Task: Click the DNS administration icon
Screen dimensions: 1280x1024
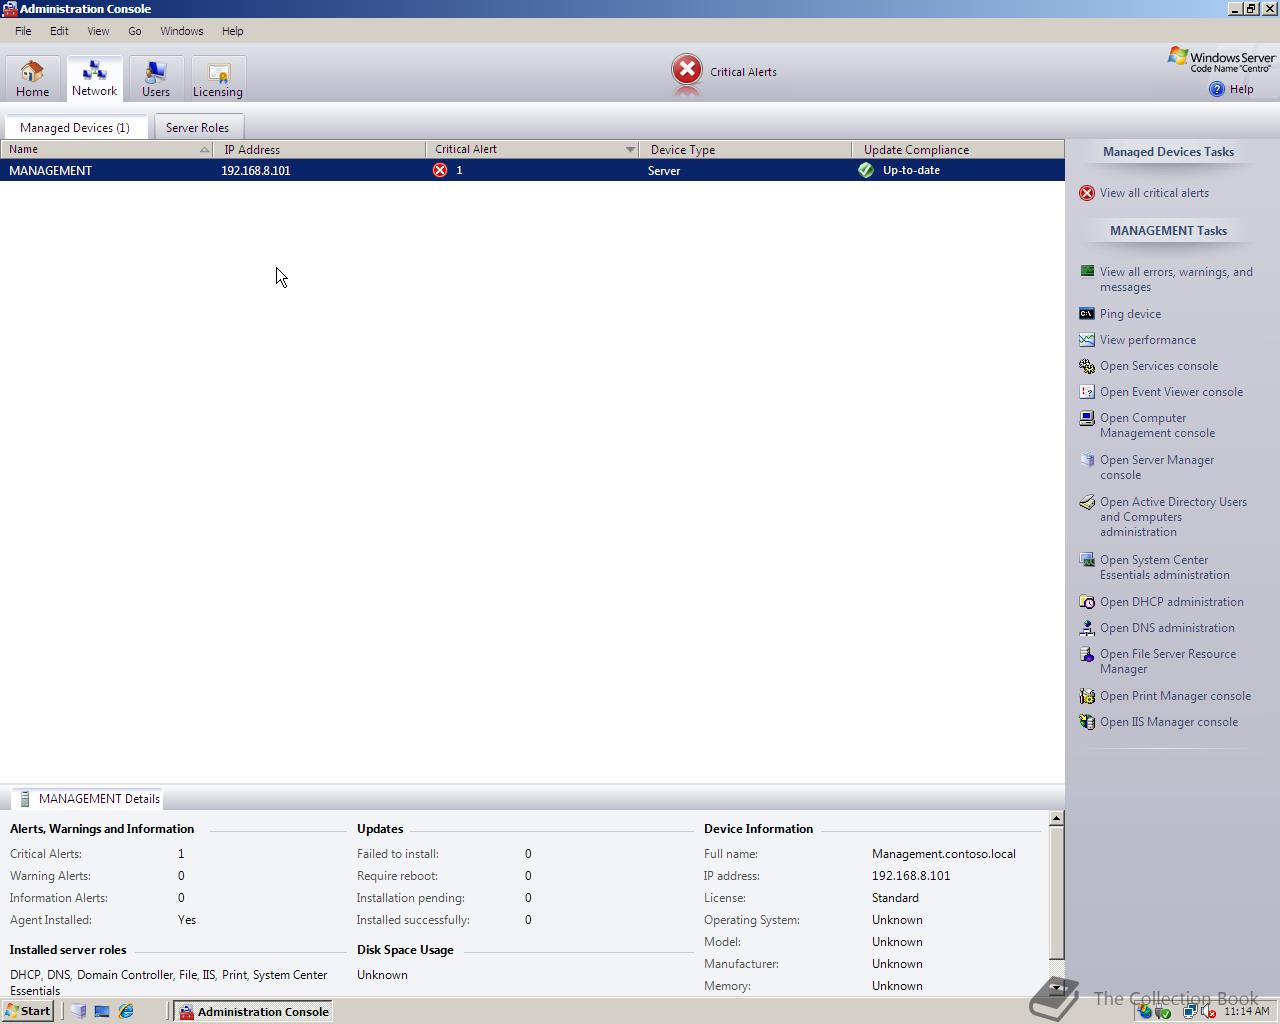Action: [x=1087, y=628]
